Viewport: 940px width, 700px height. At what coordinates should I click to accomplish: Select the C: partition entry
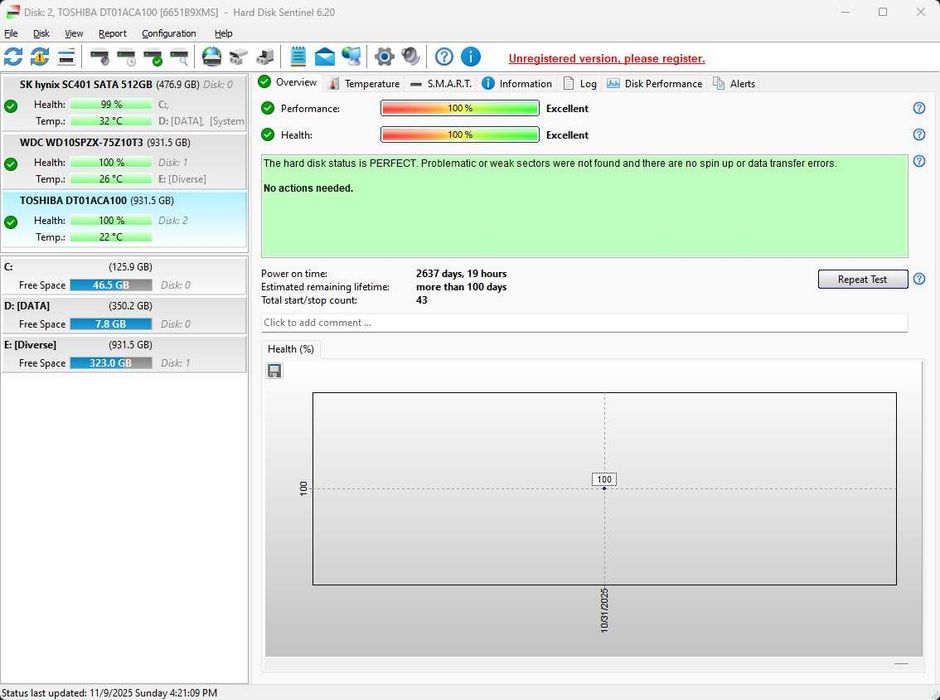pyautogui.click(x=125, y=276)
